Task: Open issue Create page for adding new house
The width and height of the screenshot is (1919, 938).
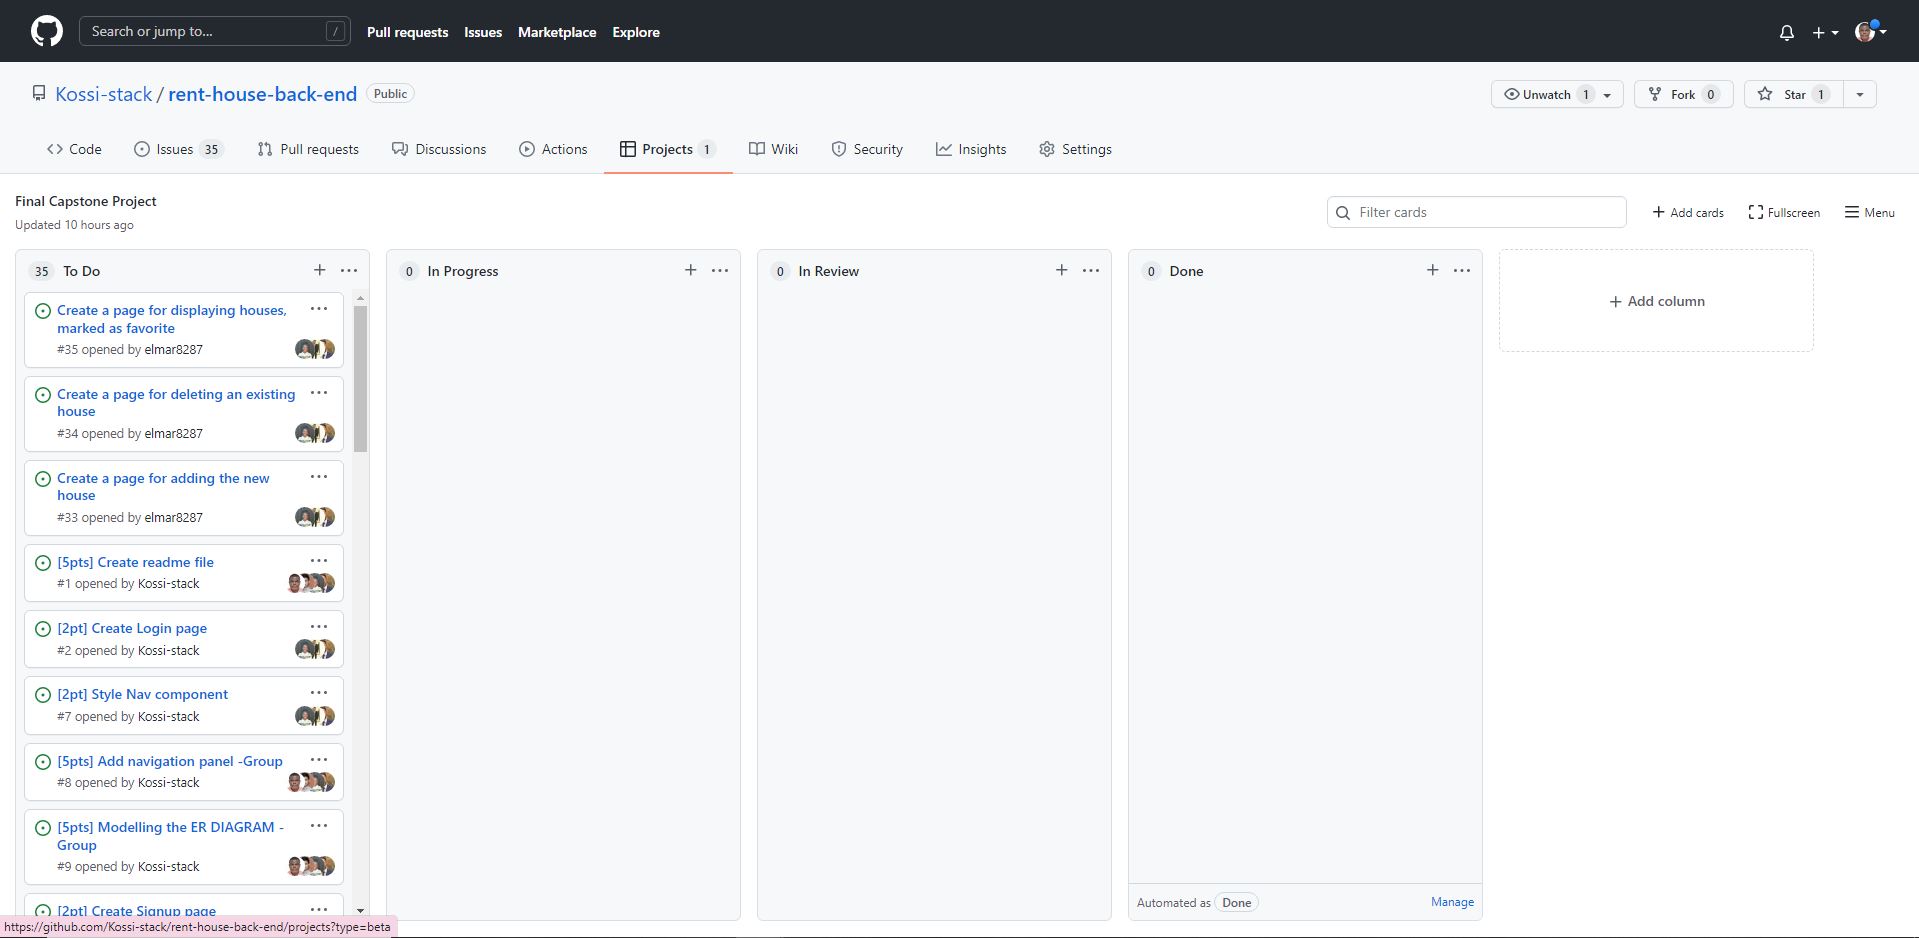Action: [x=163, y=487]
